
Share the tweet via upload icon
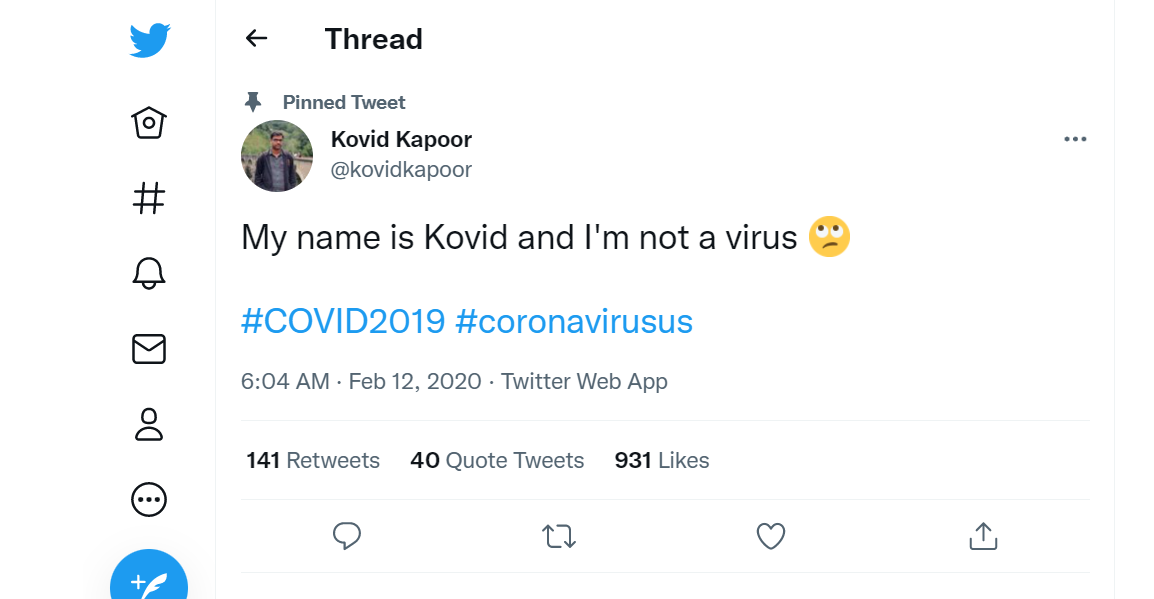pyautogui.click(x=983, y=537)
